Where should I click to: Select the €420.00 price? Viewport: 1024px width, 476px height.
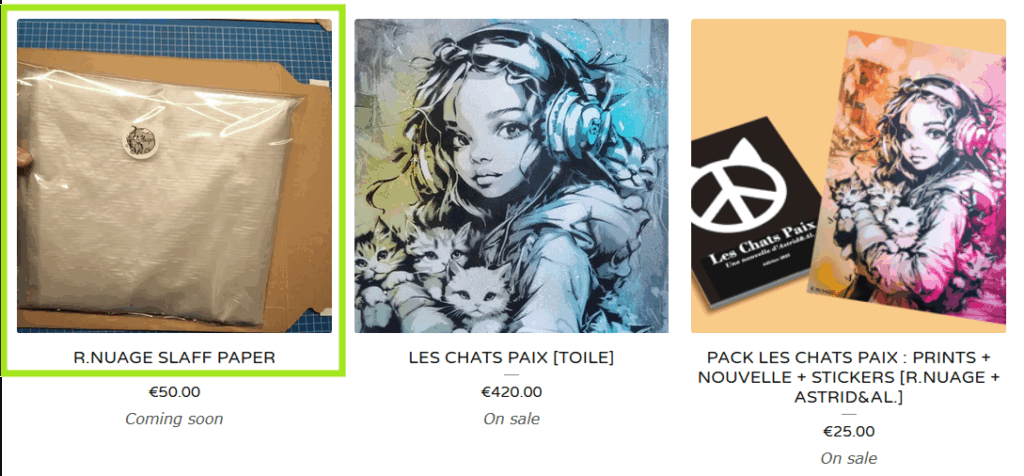[x=511, y=392]
